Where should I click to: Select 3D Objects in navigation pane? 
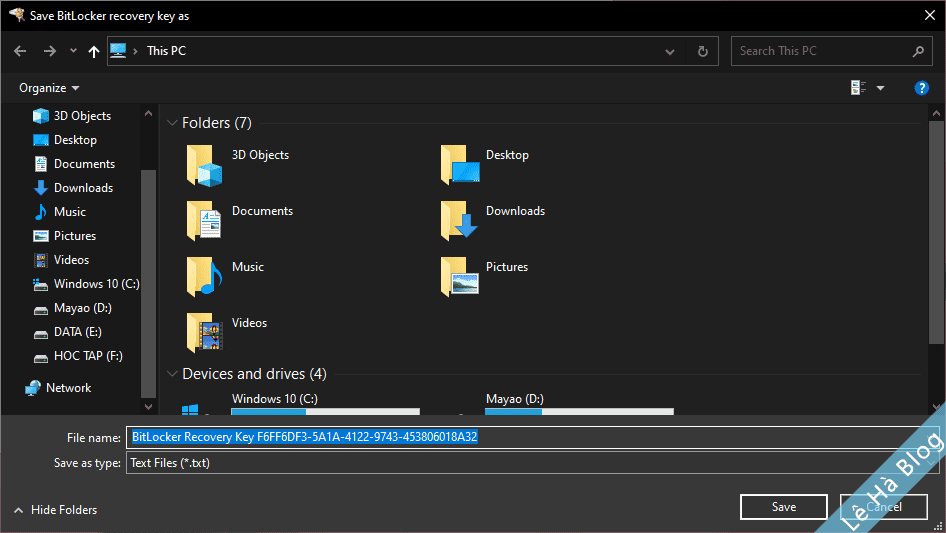tap(72, 116)
